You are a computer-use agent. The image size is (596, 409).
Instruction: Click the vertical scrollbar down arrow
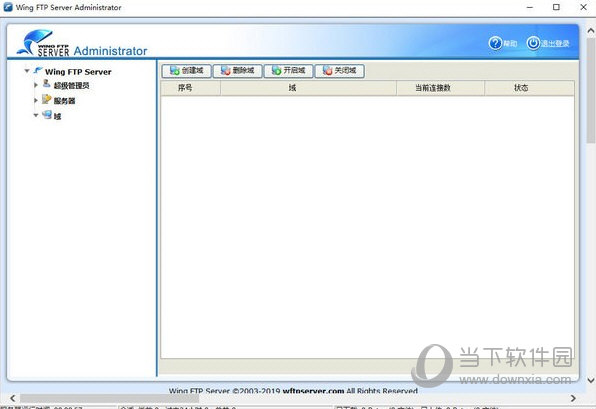pyautogui.click(x=591, y=380)
